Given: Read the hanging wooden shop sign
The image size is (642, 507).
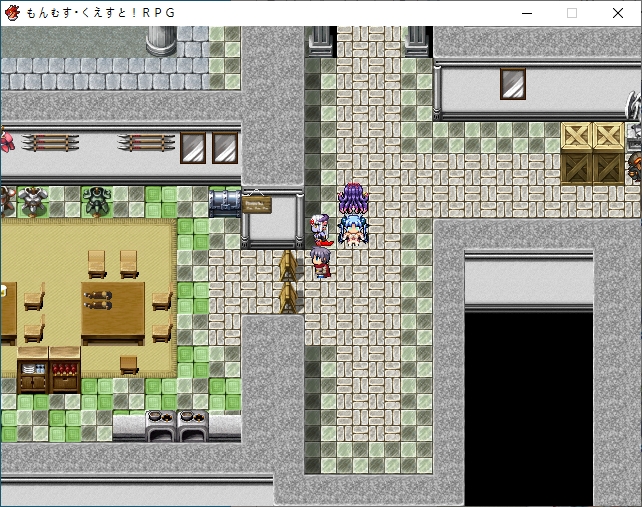Looking at the screenshot, I should pos(257,204).
